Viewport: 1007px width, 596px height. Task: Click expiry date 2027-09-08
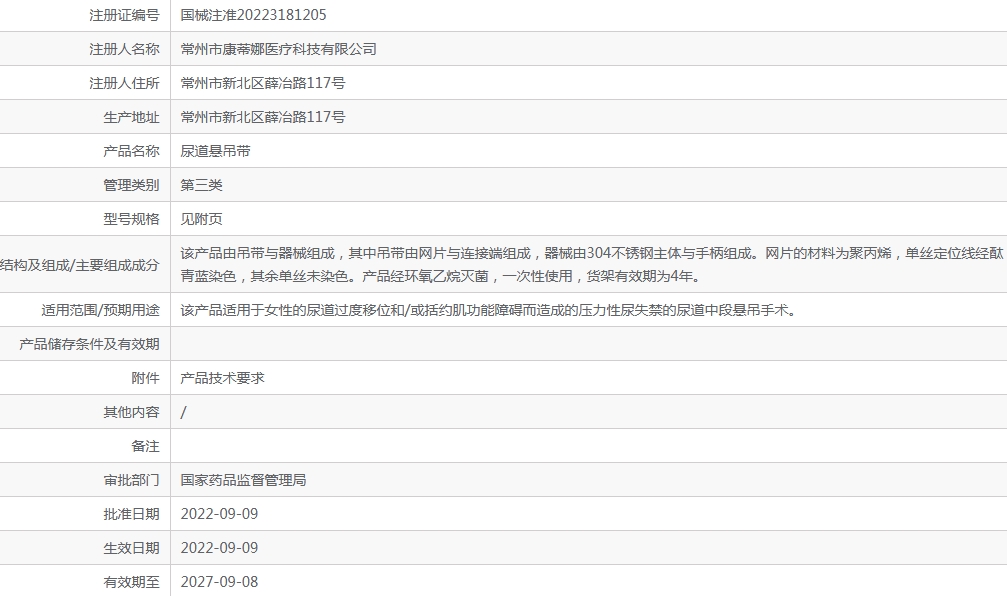(219, 582)
